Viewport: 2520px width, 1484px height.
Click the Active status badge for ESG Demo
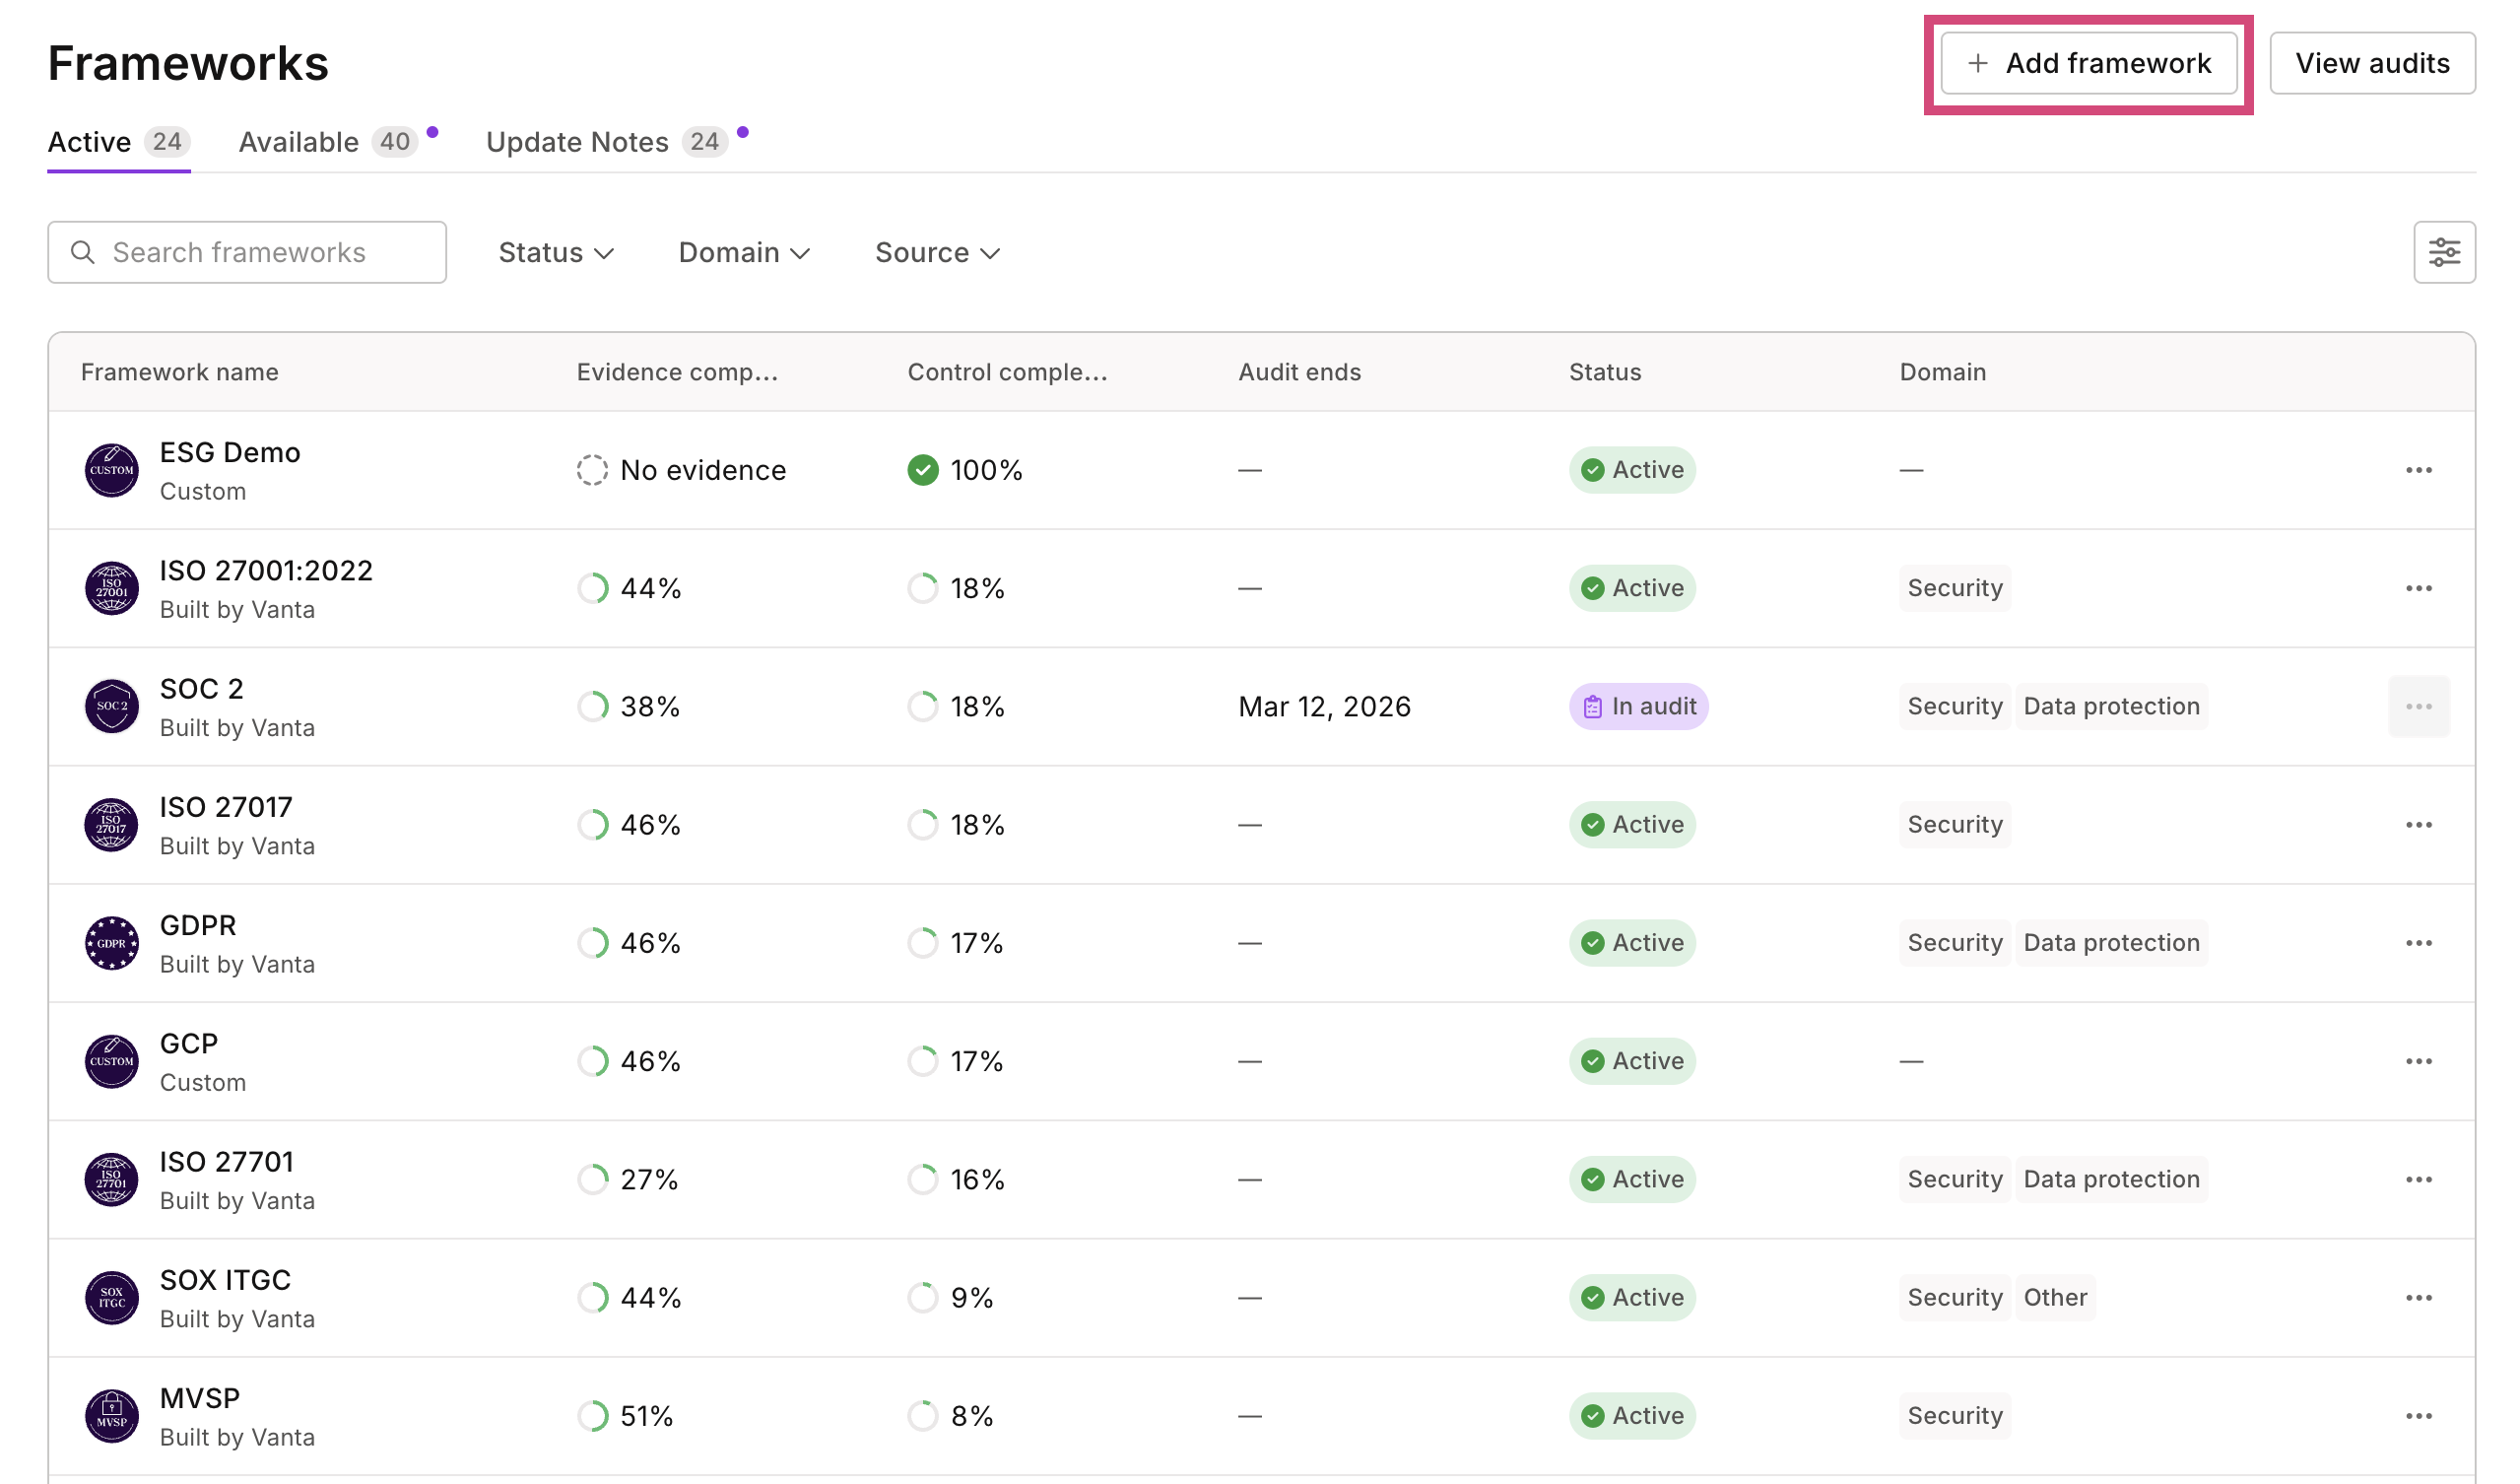pos(1632,470)
